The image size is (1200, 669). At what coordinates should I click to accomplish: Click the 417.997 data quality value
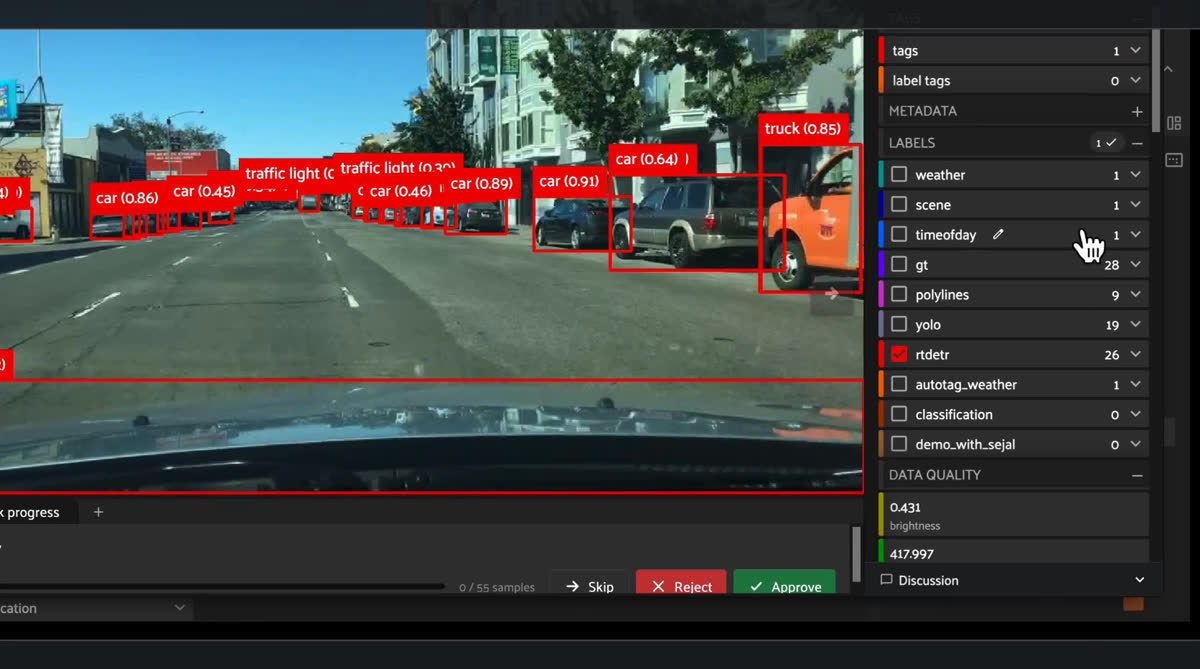tap(912, 553)
